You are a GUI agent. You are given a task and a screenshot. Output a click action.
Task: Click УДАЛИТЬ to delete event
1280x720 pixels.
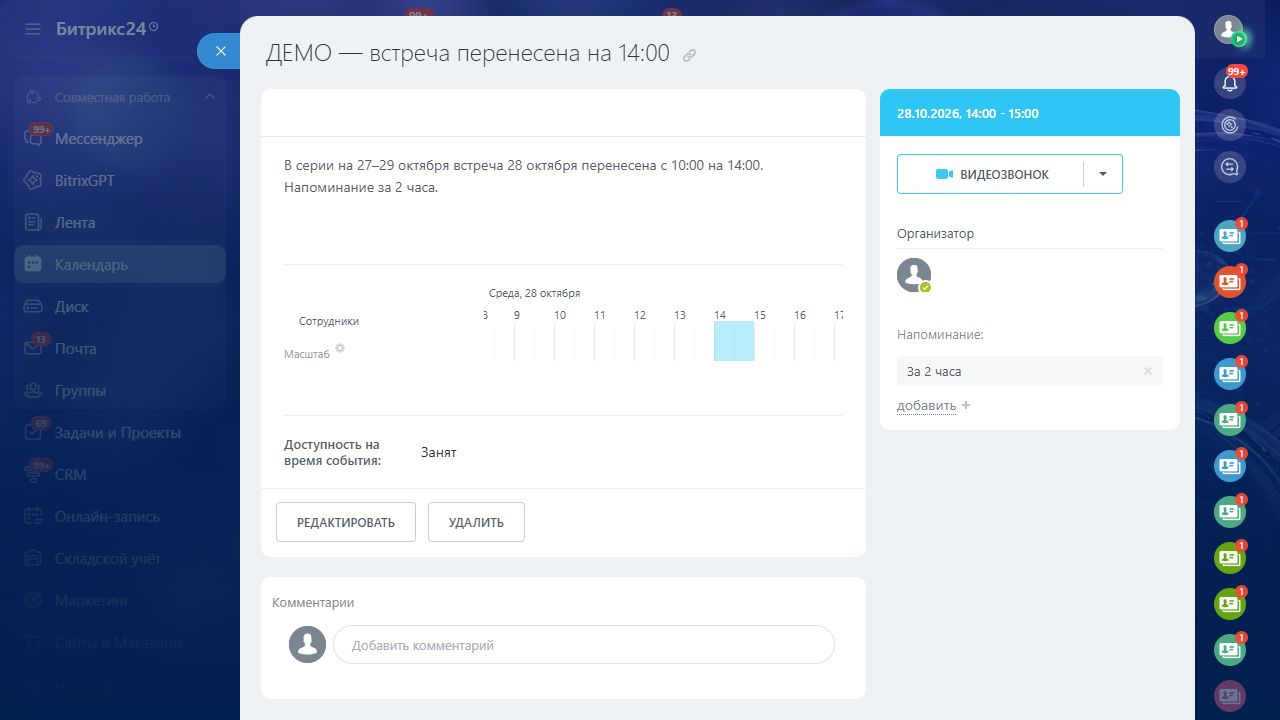pos(476,522)
